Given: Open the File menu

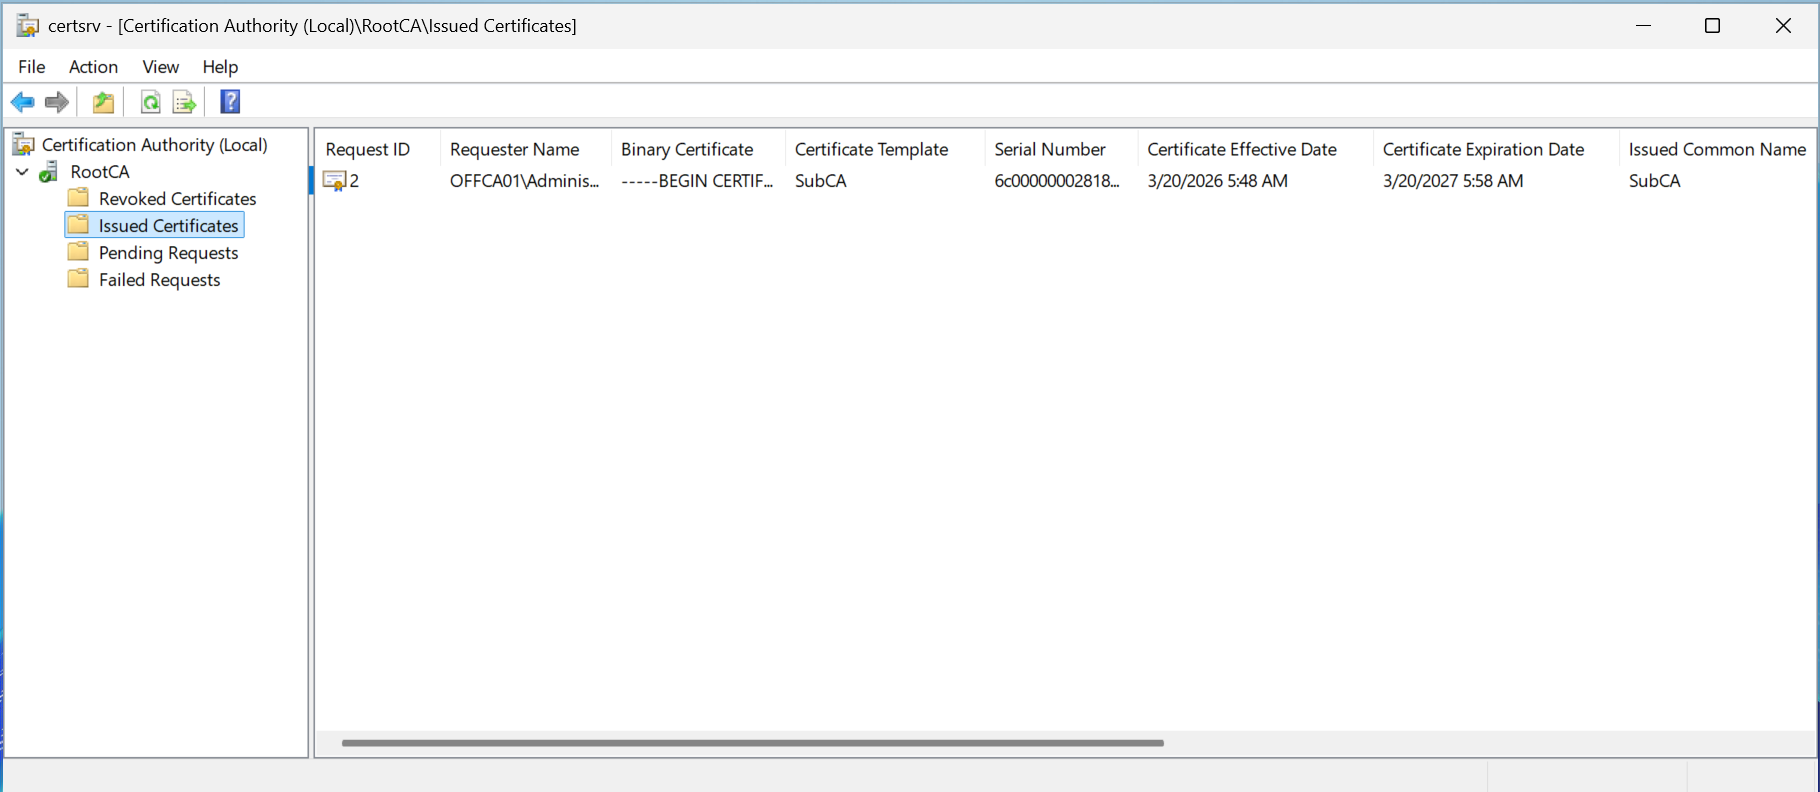Looking at the screenshot, I should pos(32,67).
